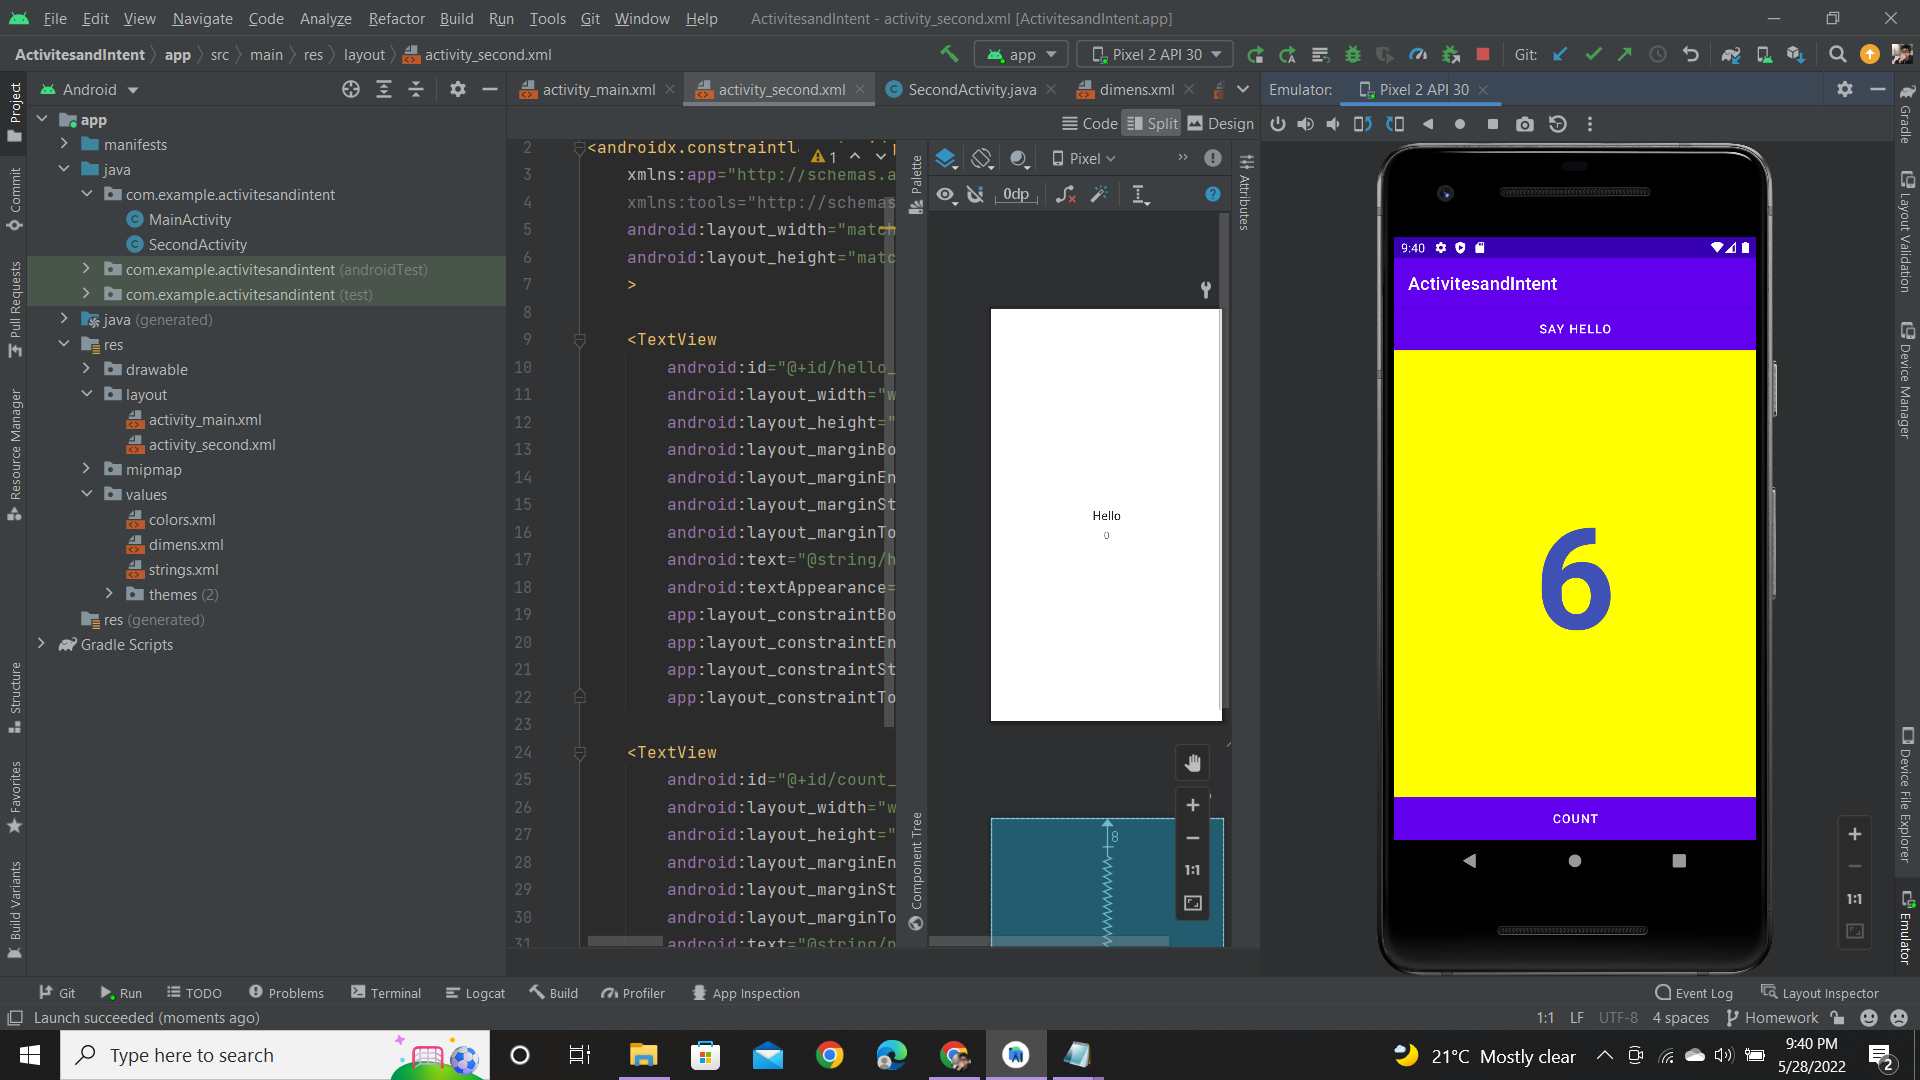The height and width of the screenshot is (1080, 1920).
Task: Open Pixel 2 API 30 device dropdown
Action: (x=1156, y=54)
